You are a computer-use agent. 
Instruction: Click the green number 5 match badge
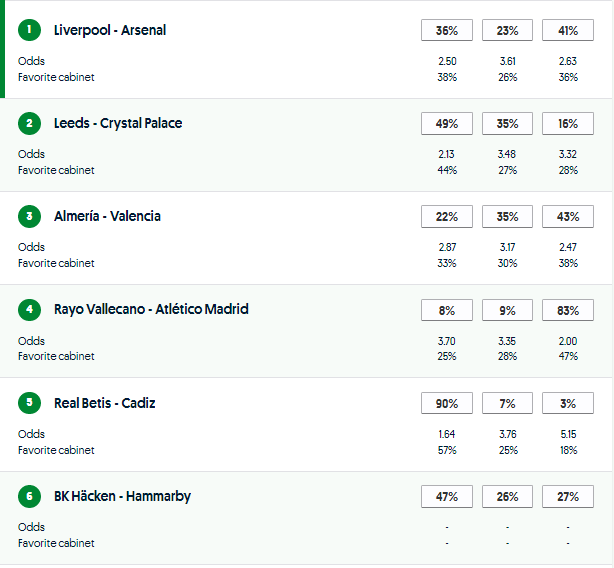[30, 403]
